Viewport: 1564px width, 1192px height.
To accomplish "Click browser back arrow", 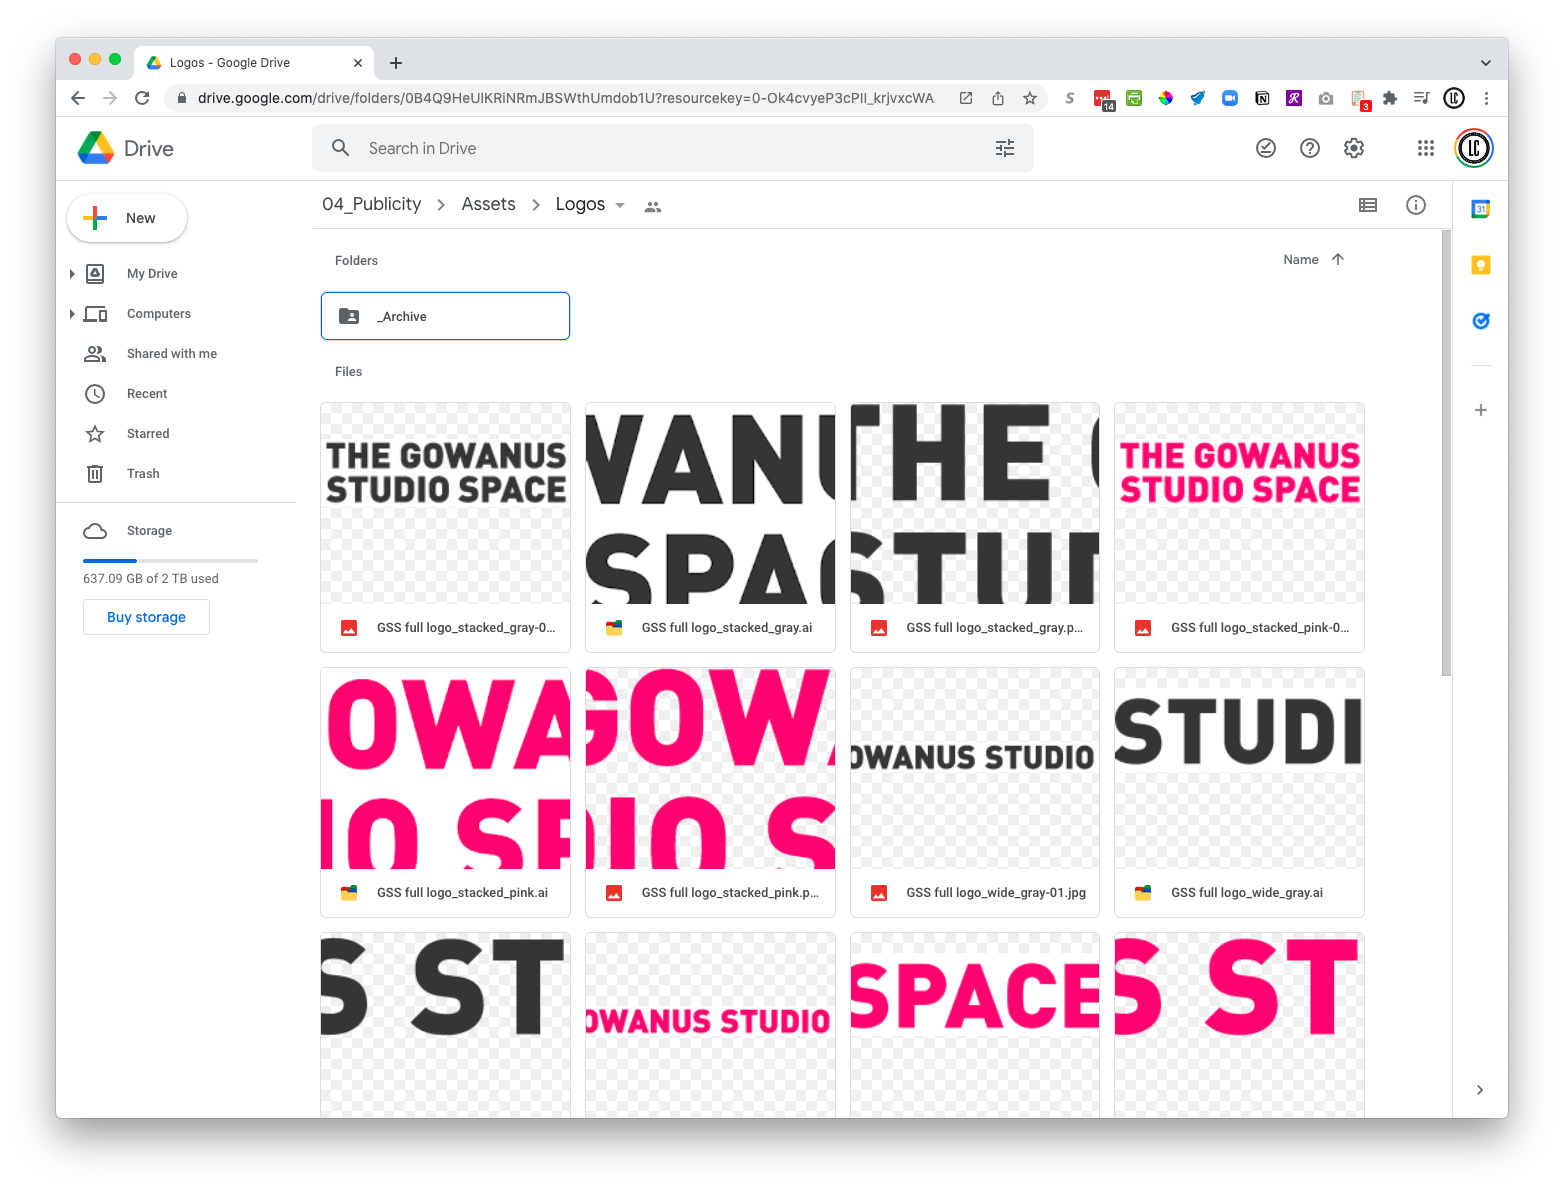I will click(78, 98).
